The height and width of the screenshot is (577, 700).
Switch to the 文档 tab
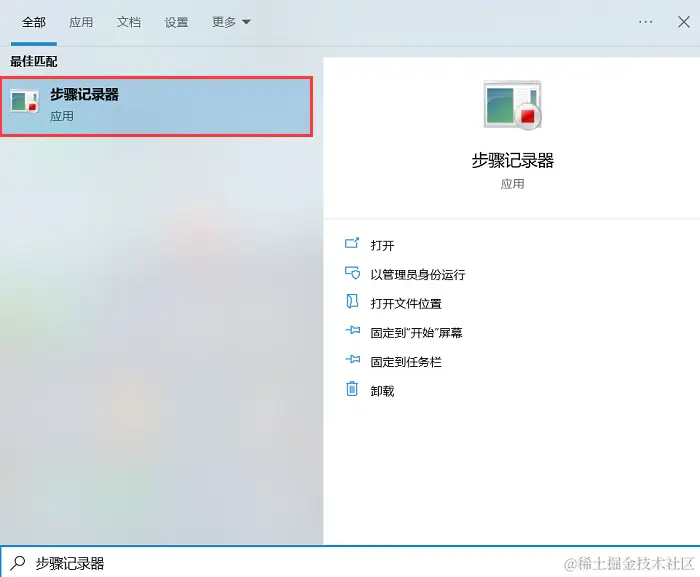(x=129, y=22)
